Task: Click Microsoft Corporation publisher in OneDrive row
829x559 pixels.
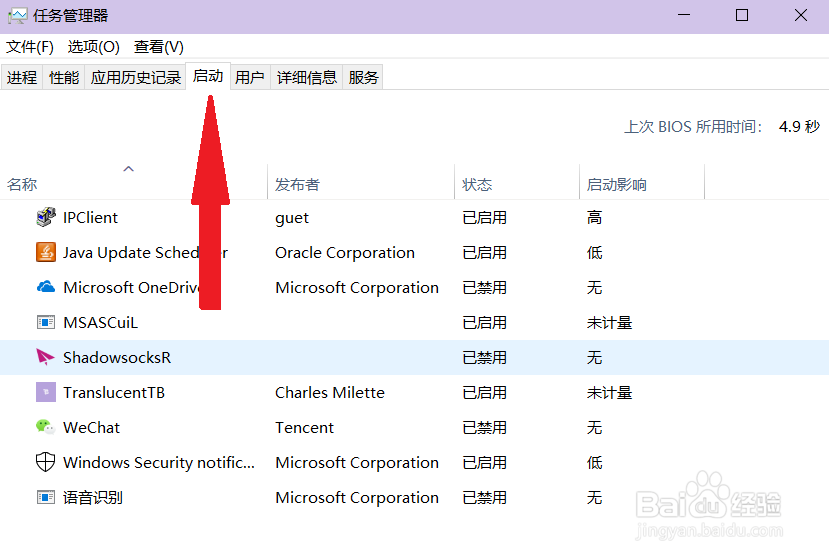Action: [357, 287]
